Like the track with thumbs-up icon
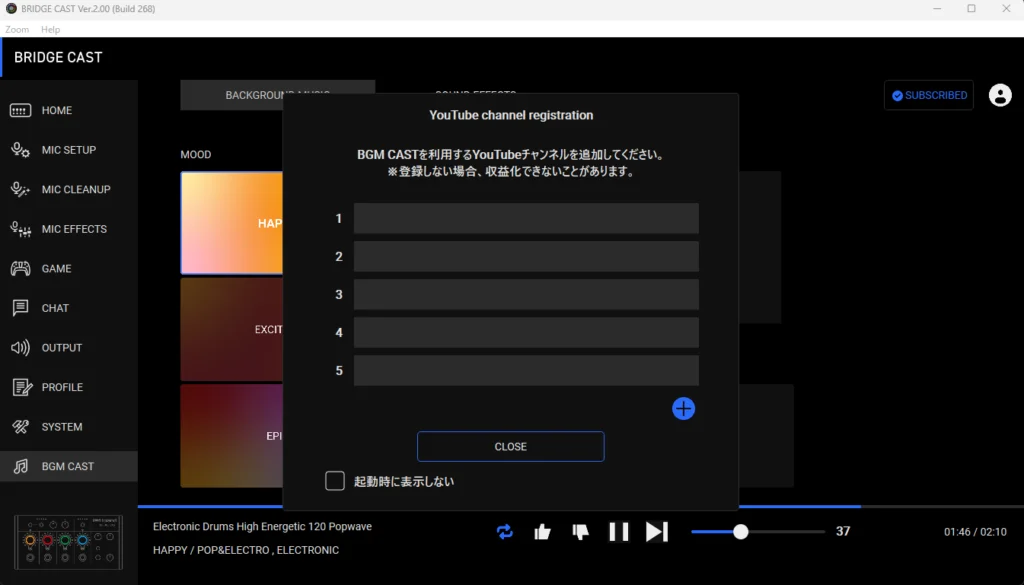This screenshot has height=585, width=1024. (542, 532)
